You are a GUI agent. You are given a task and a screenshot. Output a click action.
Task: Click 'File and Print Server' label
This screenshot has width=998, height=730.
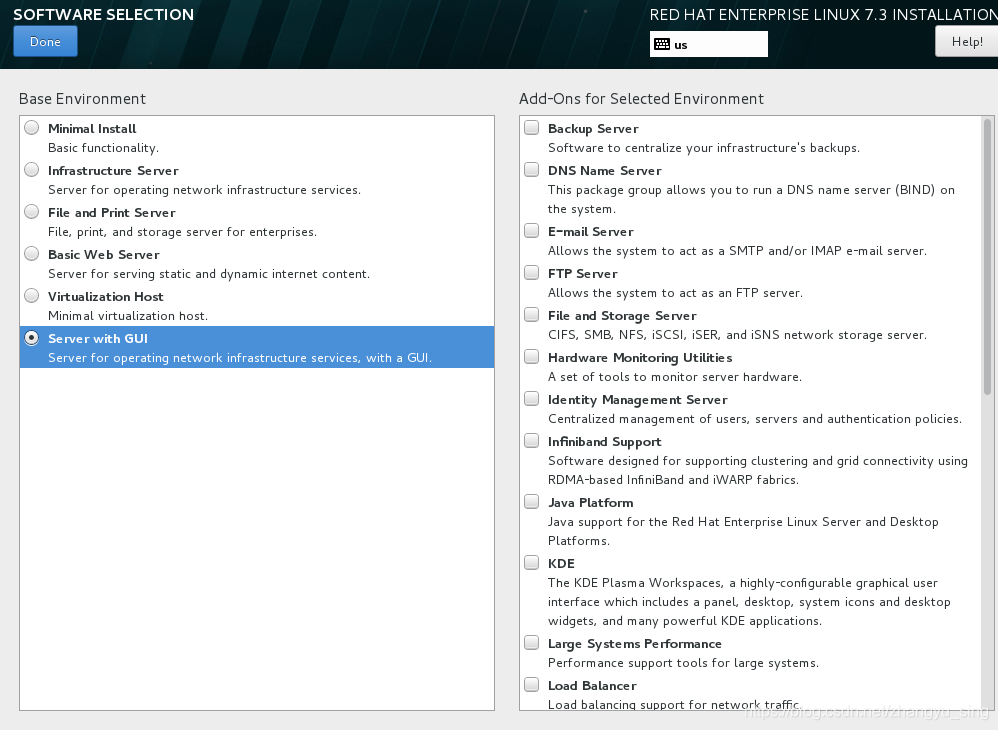click(x=112, y=213)
